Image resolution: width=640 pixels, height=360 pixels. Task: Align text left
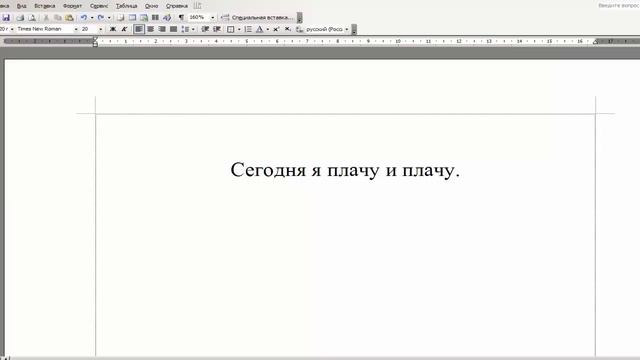click(139, 29)
